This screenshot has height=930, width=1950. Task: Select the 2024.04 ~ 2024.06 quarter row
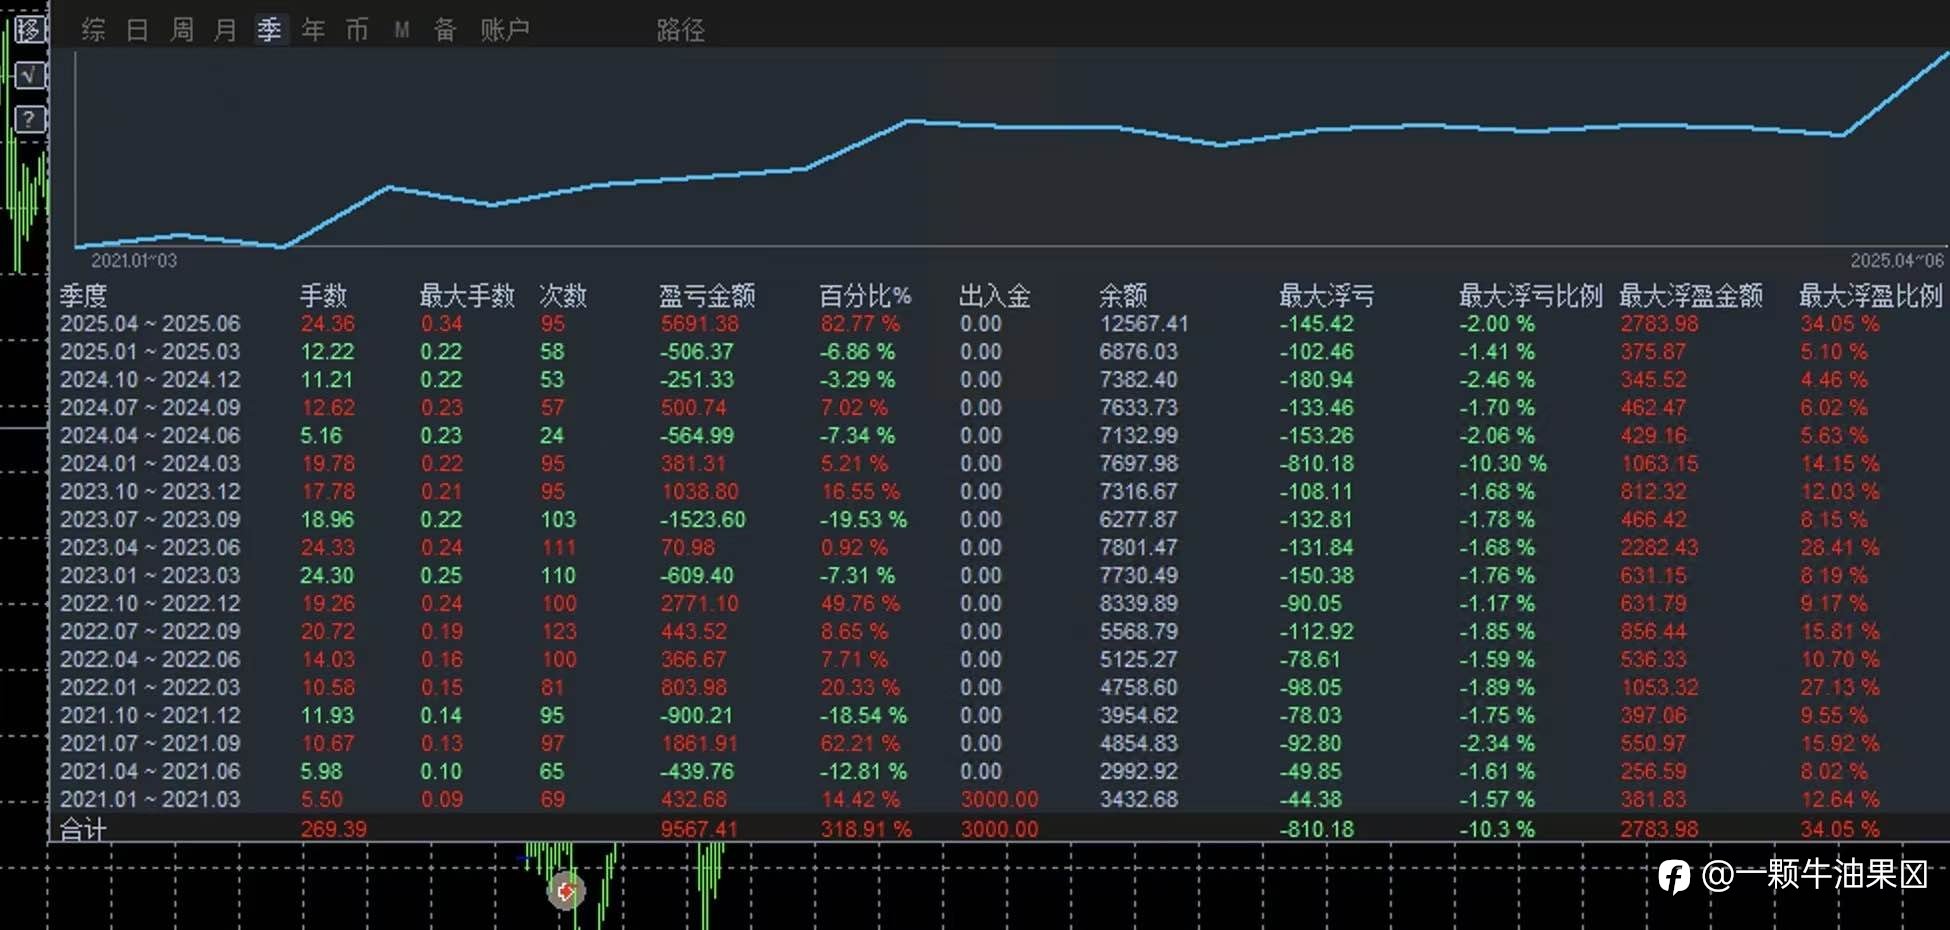(x=998, y=436)
